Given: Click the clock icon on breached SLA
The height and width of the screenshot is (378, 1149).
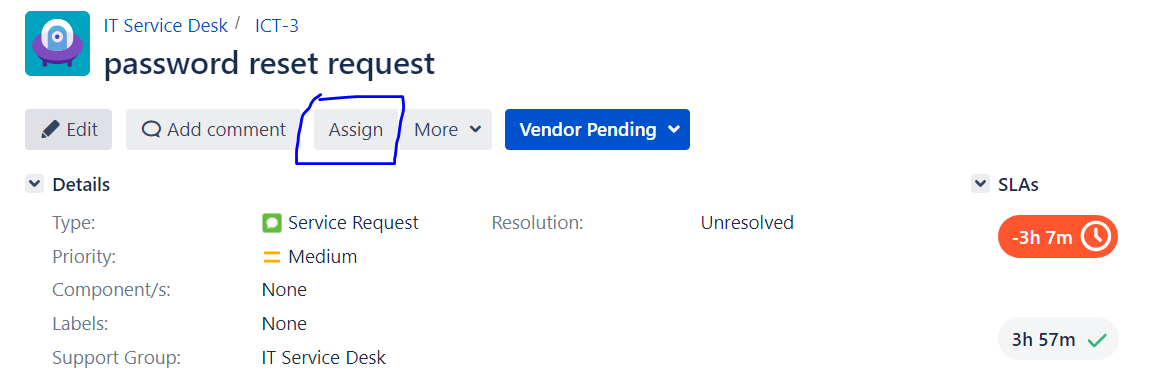Looking at the screenshot, I should click(x=1097, y=237).
